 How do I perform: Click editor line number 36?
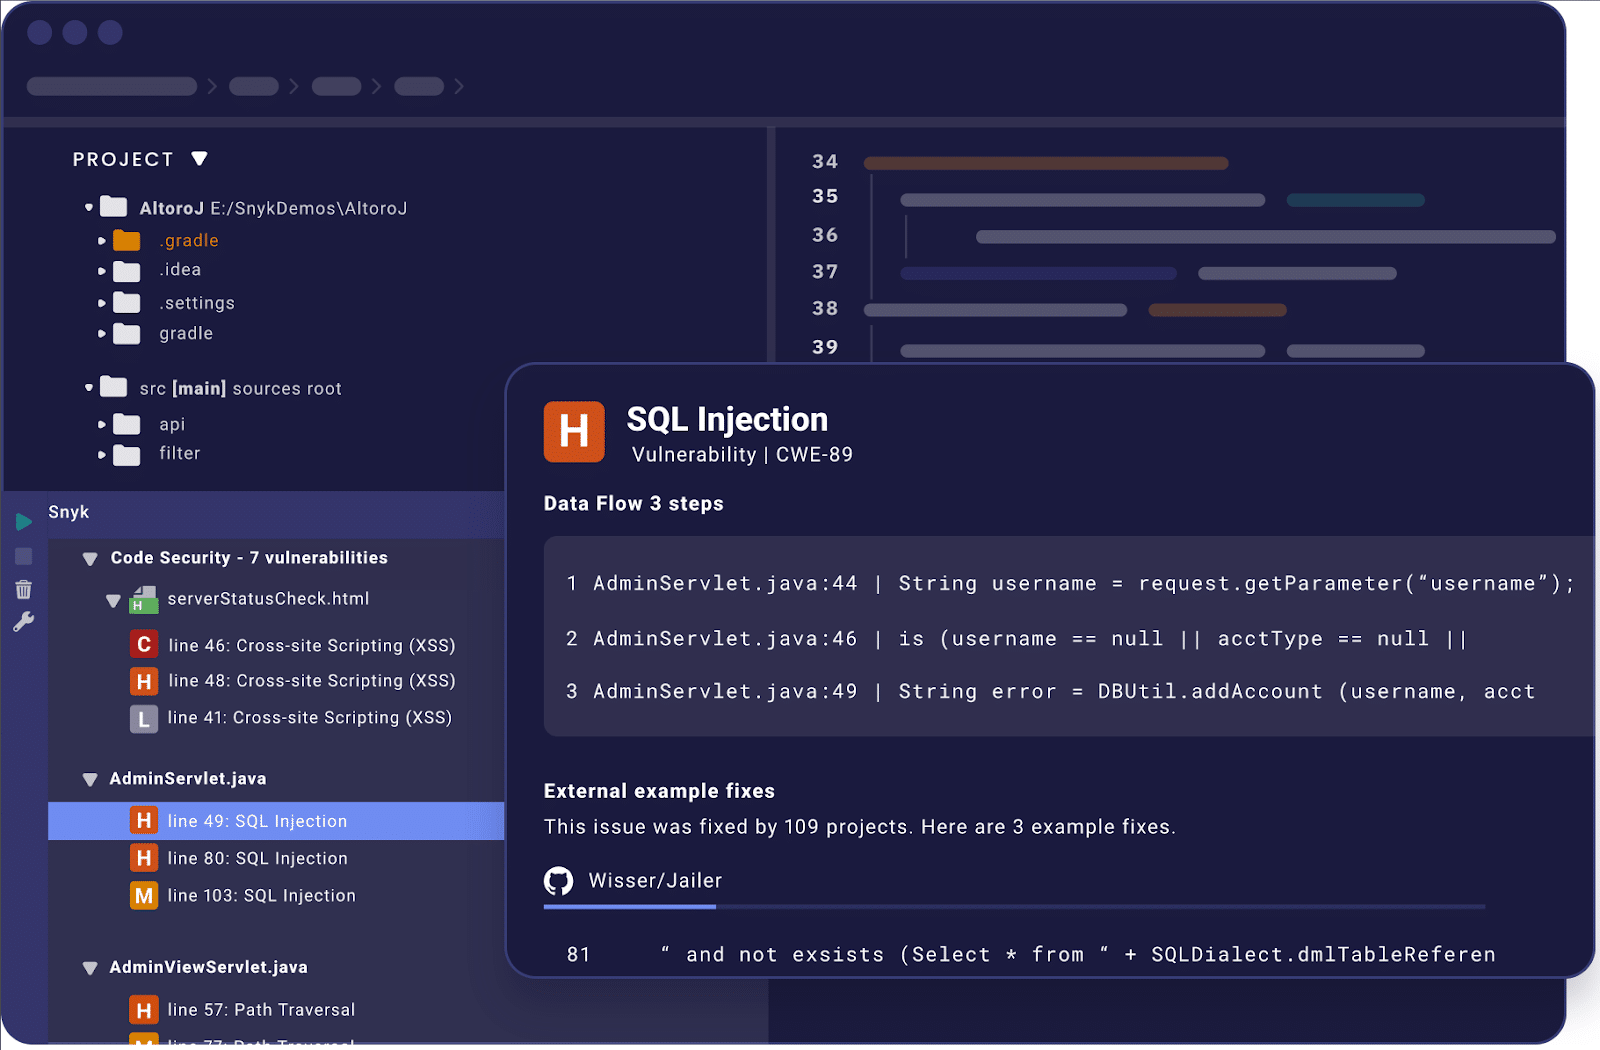click(x=825, y=235)
